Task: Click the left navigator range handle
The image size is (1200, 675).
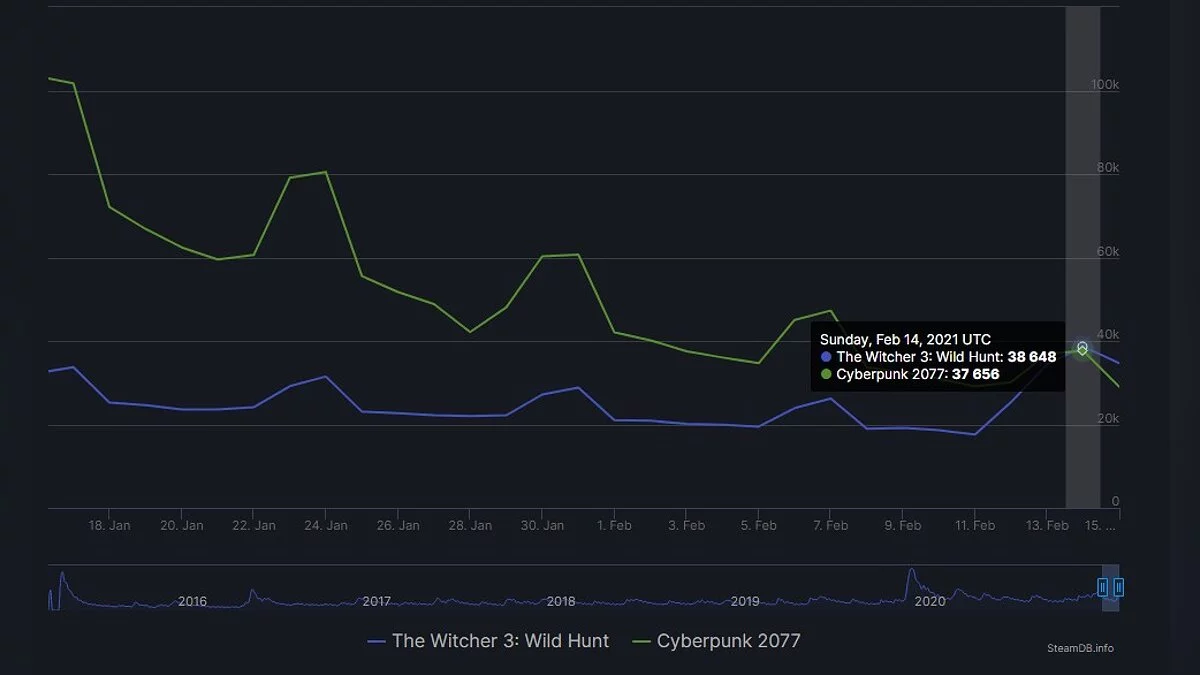Action: [1103, 587]
